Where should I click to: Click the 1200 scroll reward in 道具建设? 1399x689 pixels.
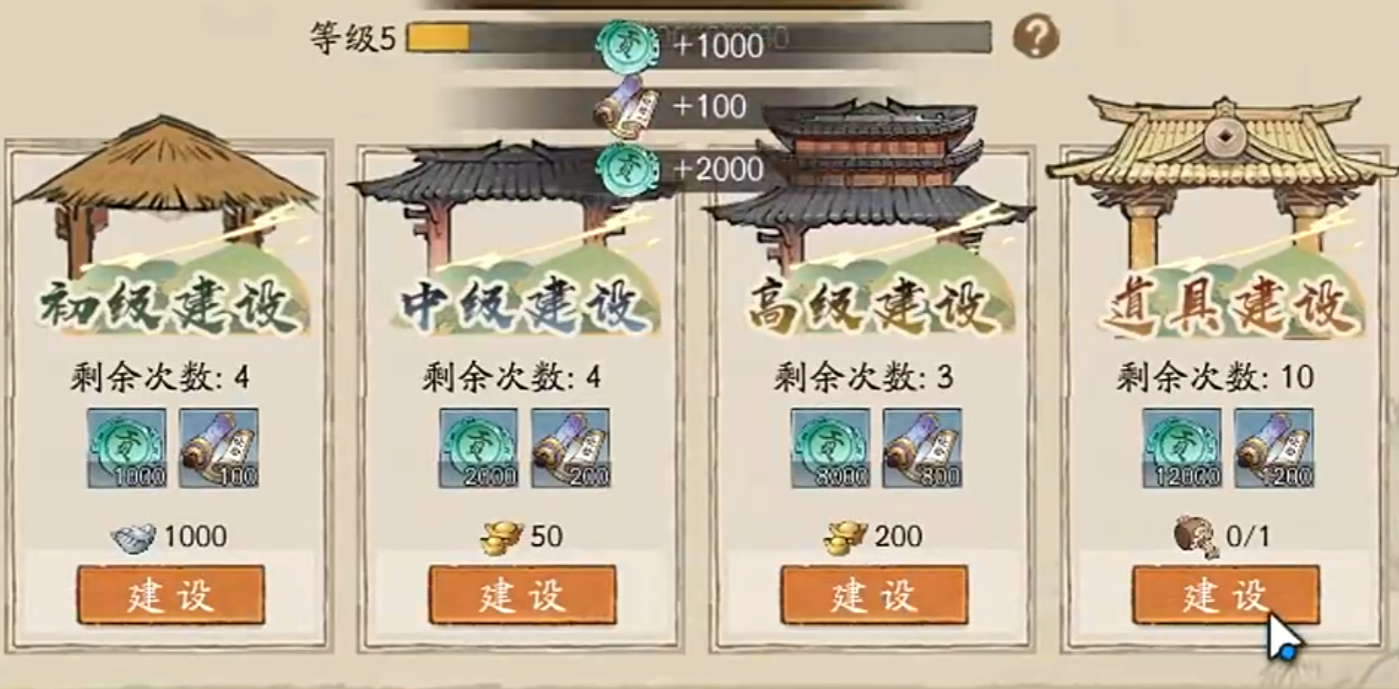coord(1274,448)
